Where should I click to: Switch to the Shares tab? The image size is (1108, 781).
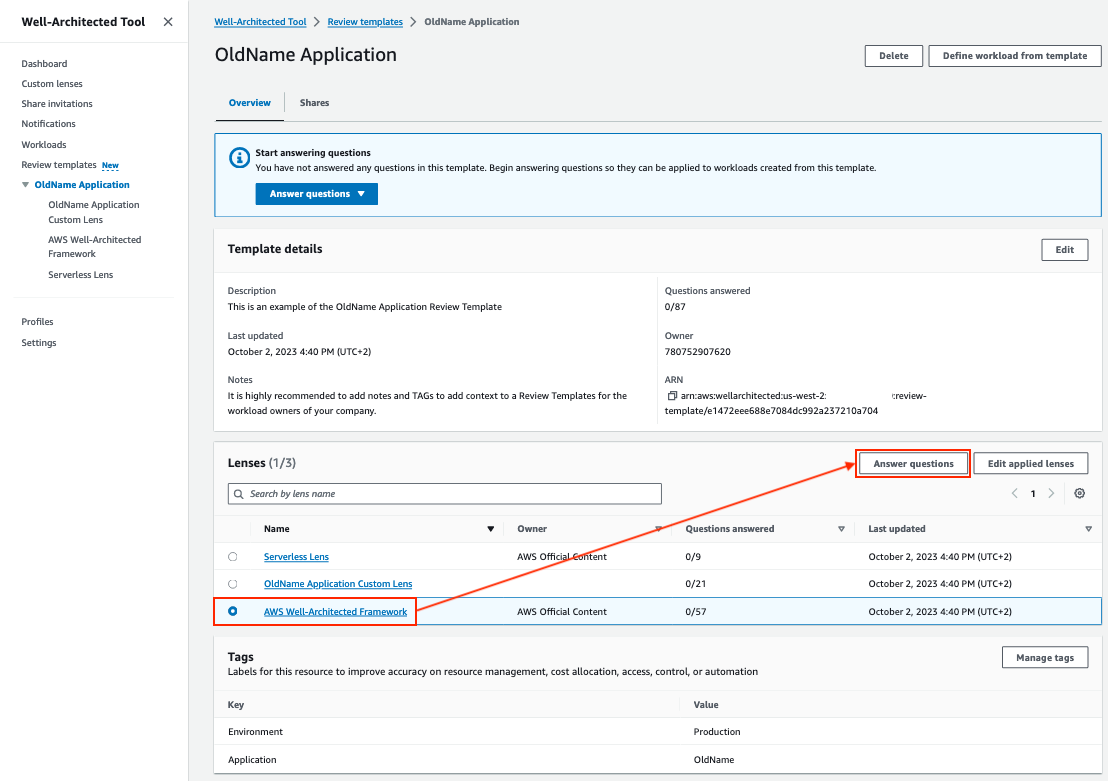[314, 102]
